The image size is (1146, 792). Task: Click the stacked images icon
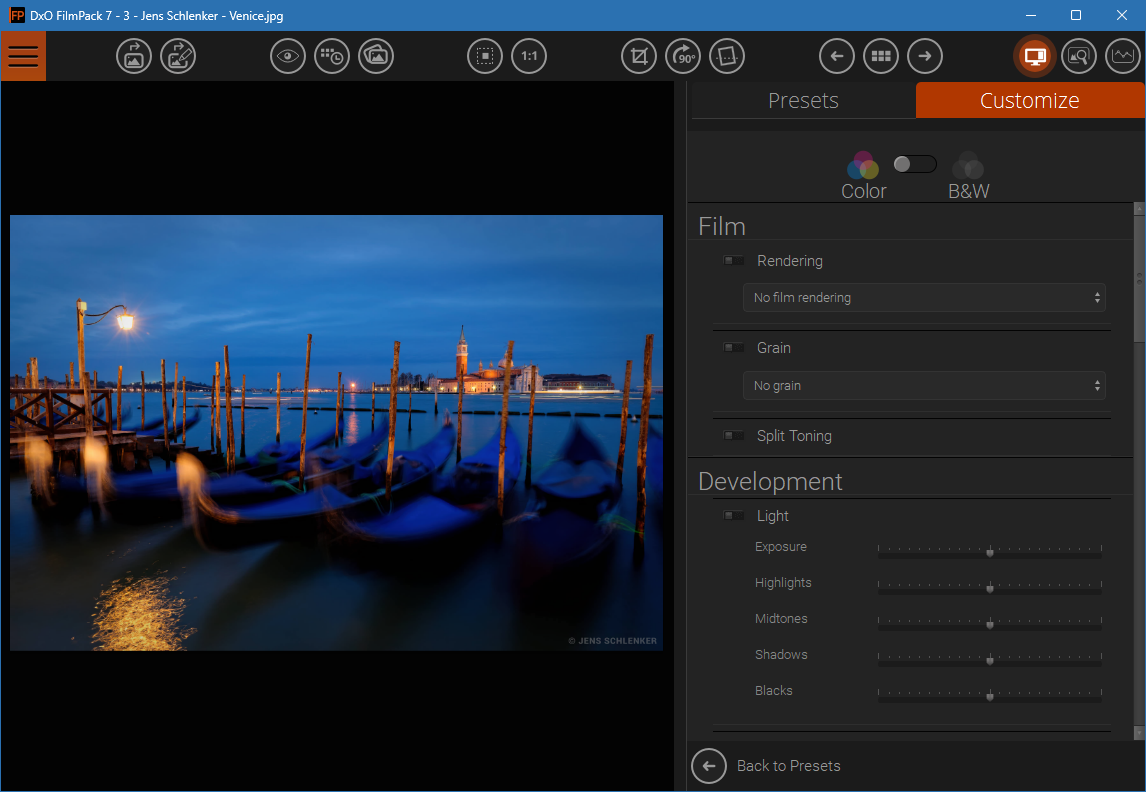[x=376, y=56]
